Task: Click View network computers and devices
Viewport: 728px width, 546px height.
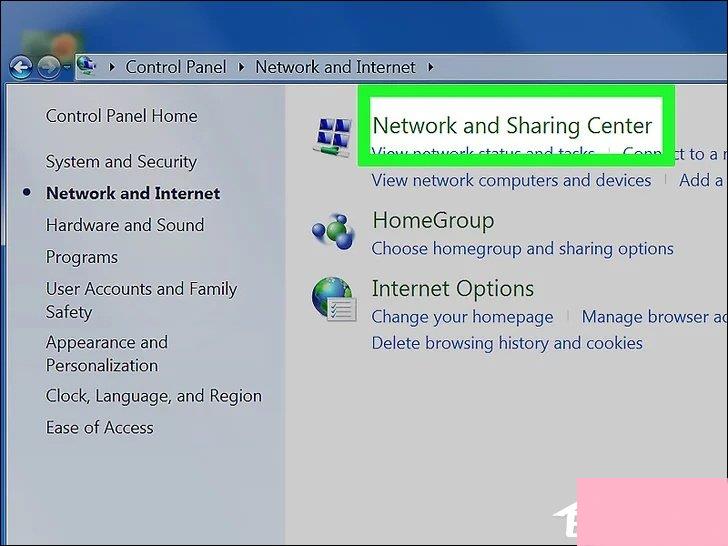Action: [x=511, y=180]
